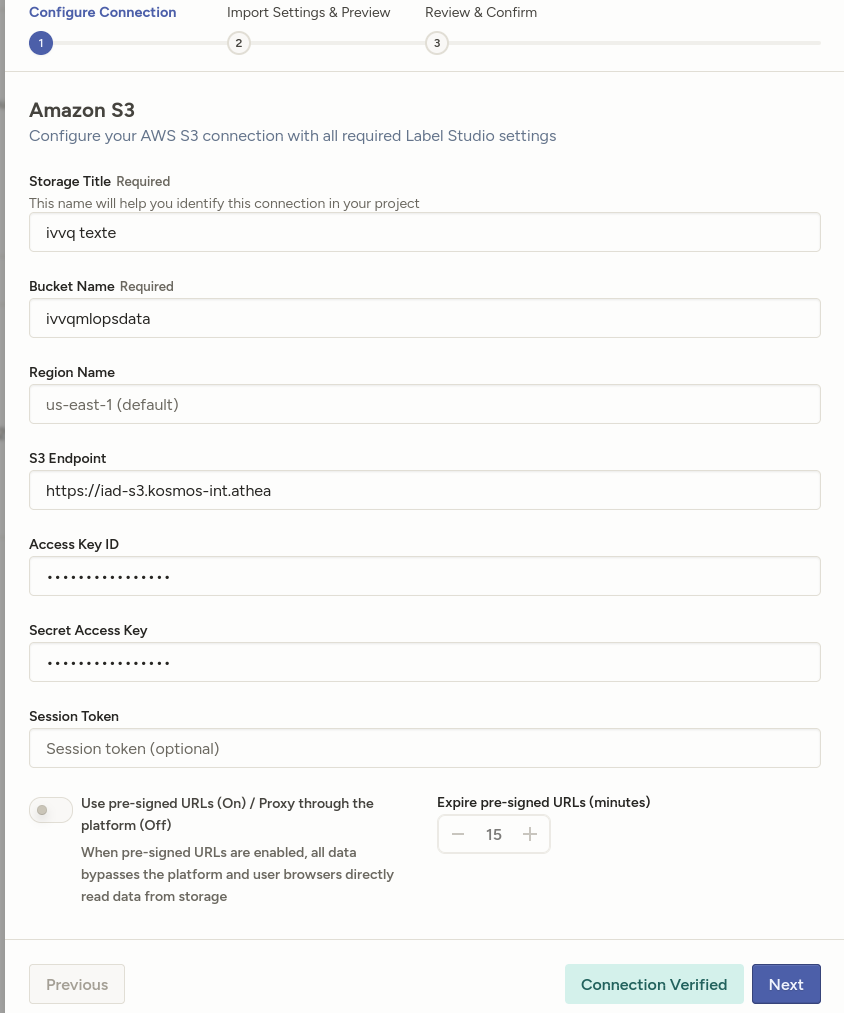This screenshot has height=1013, width=844.
Task: Increase pre-signed URL expiry with plus icon
Action: [530, 834]
